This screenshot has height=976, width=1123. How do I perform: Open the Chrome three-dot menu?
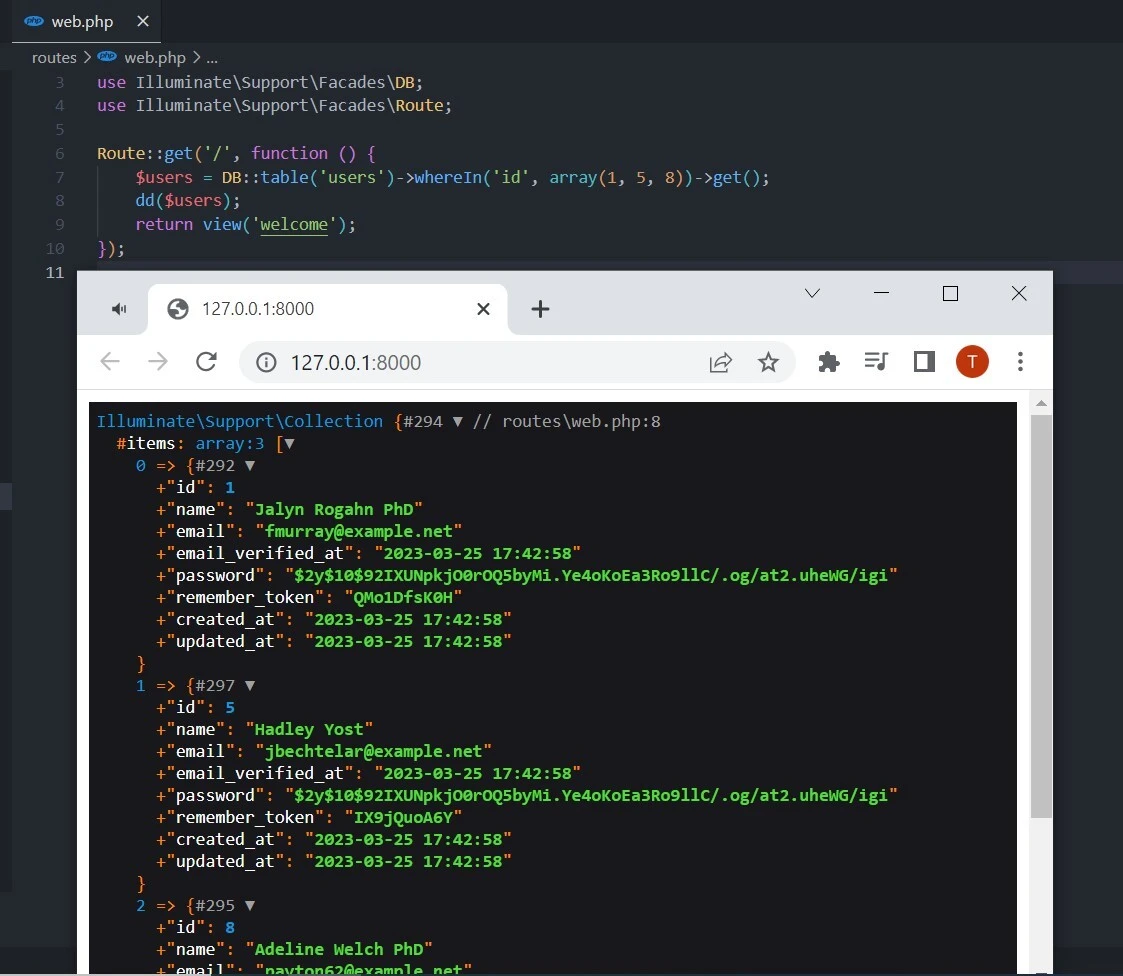[x=1020, y=362]
